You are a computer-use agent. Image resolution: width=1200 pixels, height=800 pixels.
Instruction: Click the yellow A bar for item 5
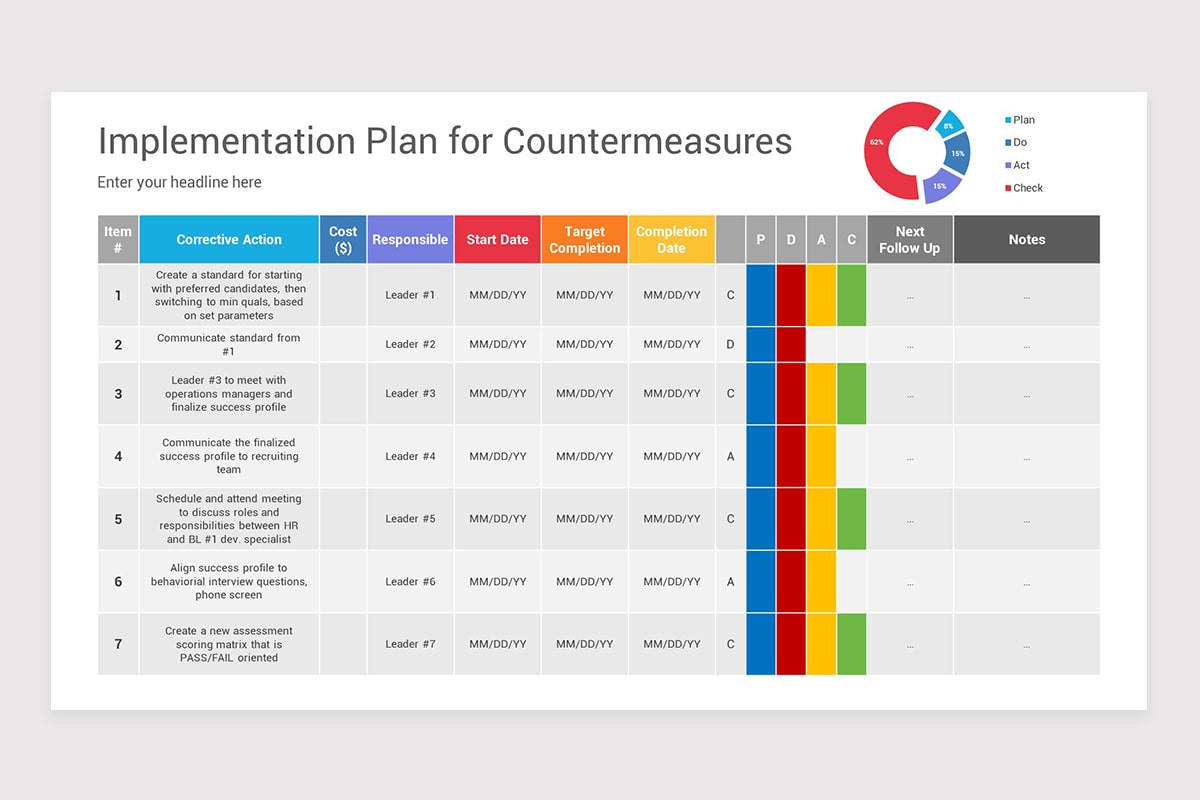tap(821, 519)
